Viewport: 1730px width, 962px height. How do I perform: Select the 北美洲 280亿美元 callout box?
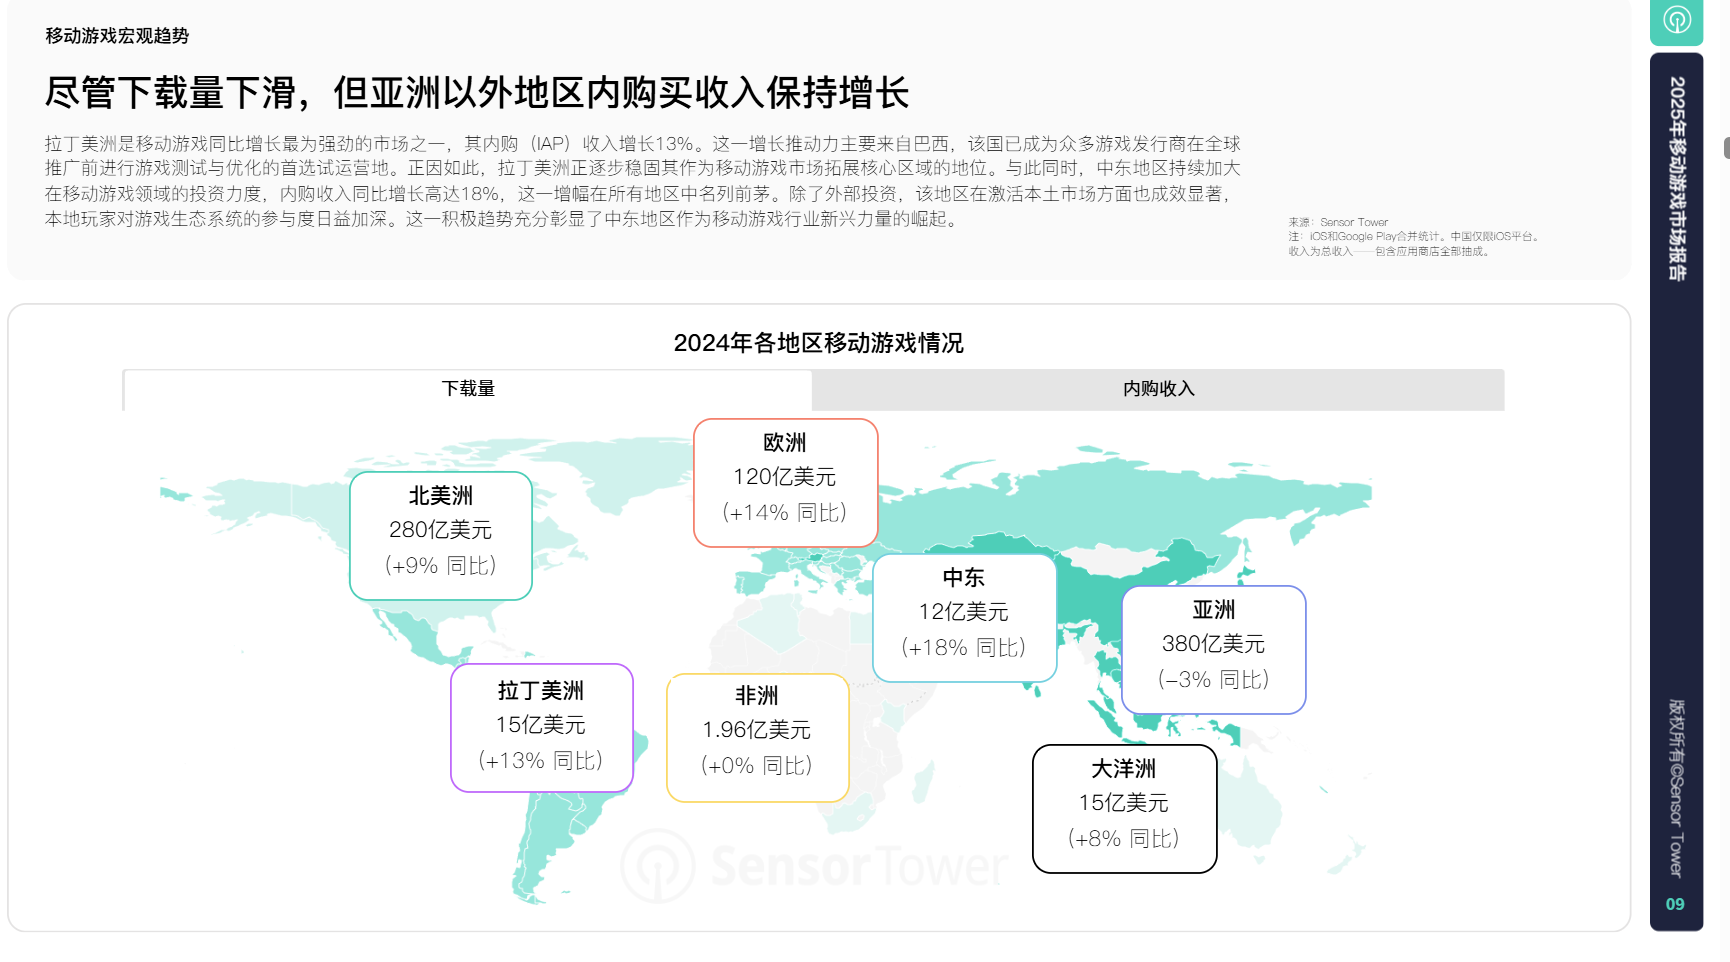click(x=440, y=536)
